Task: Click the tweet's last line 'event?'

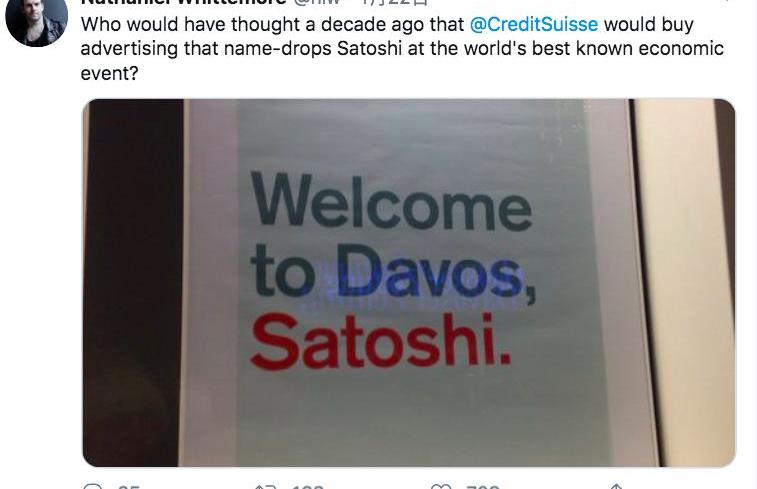Action: (x=109, y=74)
